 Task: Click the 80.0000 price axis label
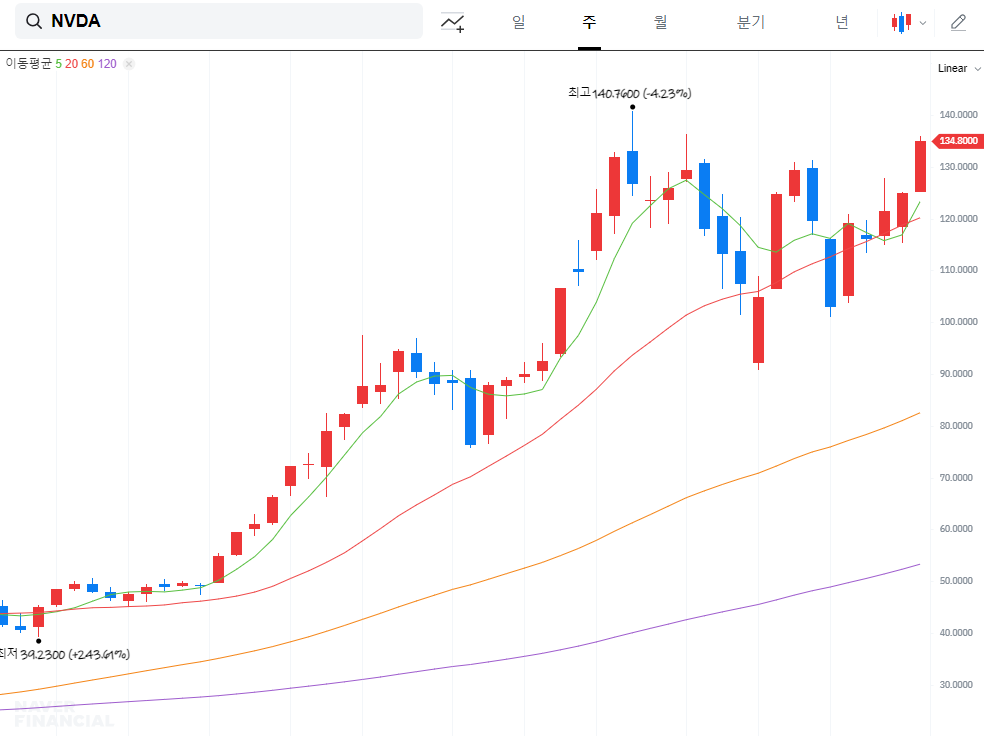tap(956, 425)
